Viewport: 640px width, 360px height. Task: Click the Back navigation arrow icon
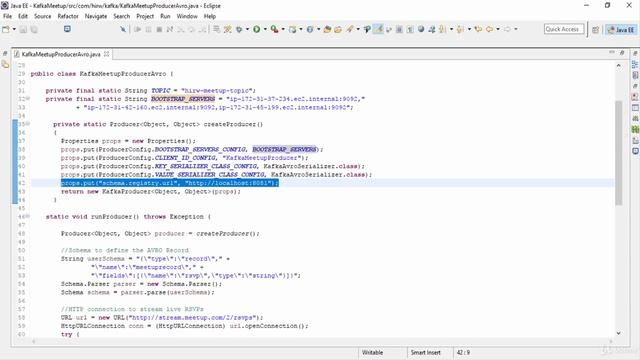point(489,29)
